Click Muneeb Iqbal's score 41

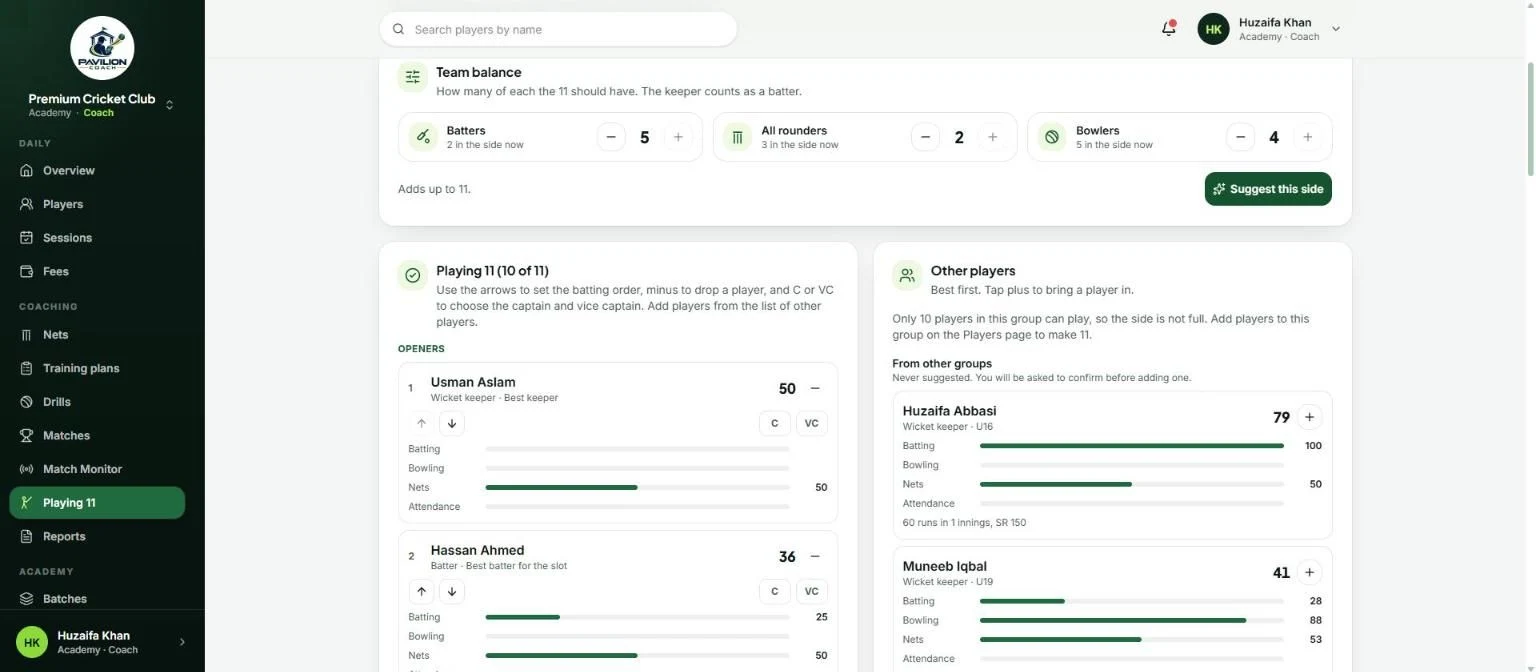(1281, 573)
